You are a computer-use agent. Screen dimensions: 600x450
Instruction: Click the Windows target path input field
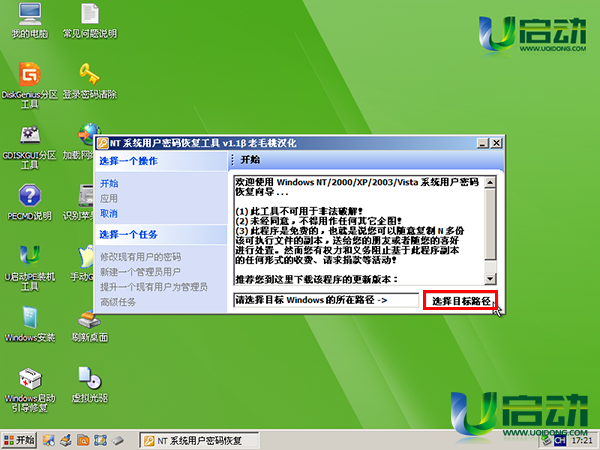pyautogui.click(x=326, y=300)
